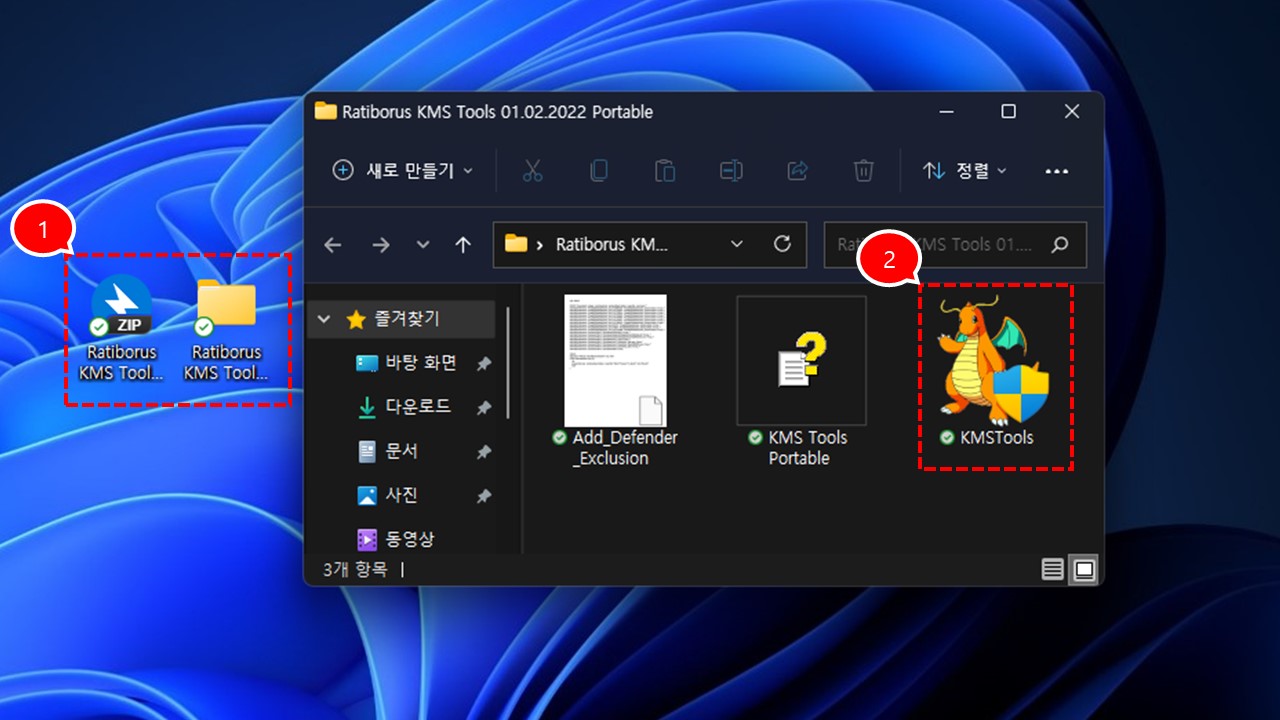Click the breadcrumb chevron before Ratiborus KM...

(x=541, y=244)
